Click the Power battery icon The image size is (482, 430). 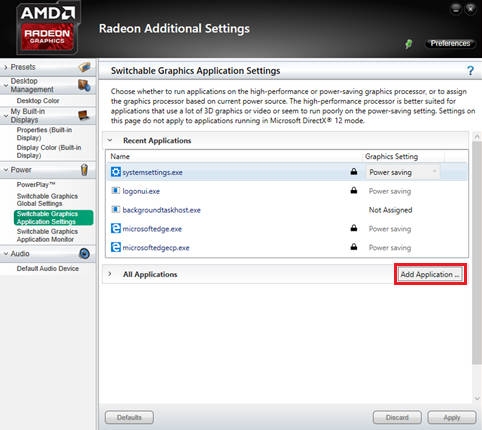click(84, 170)
